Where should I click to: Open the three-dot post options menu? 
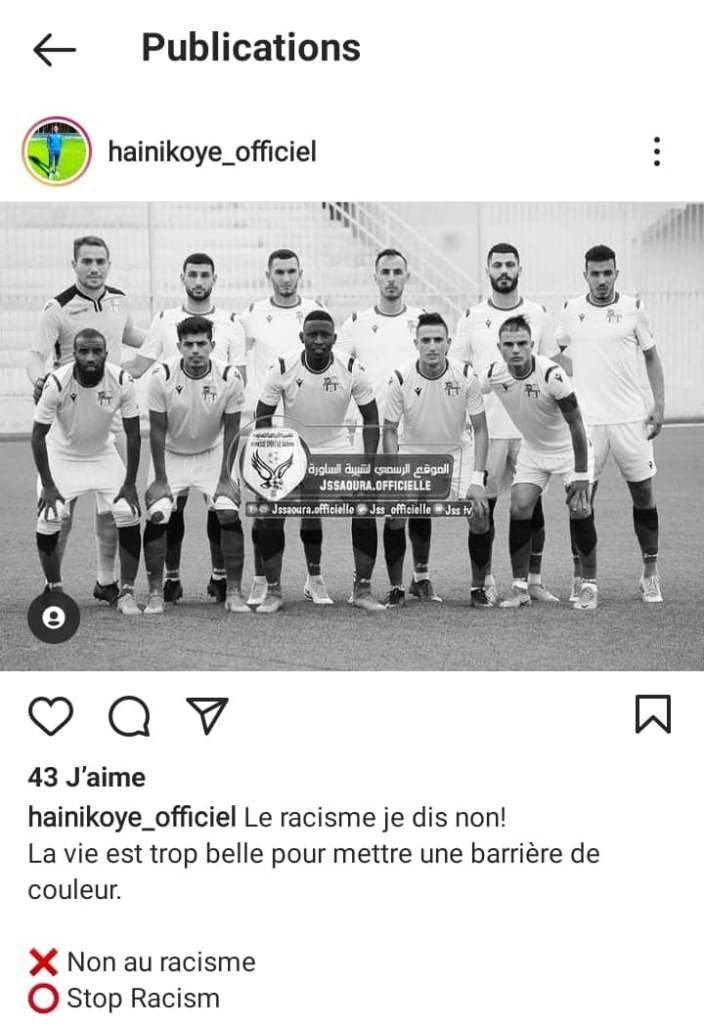[657, 152]
